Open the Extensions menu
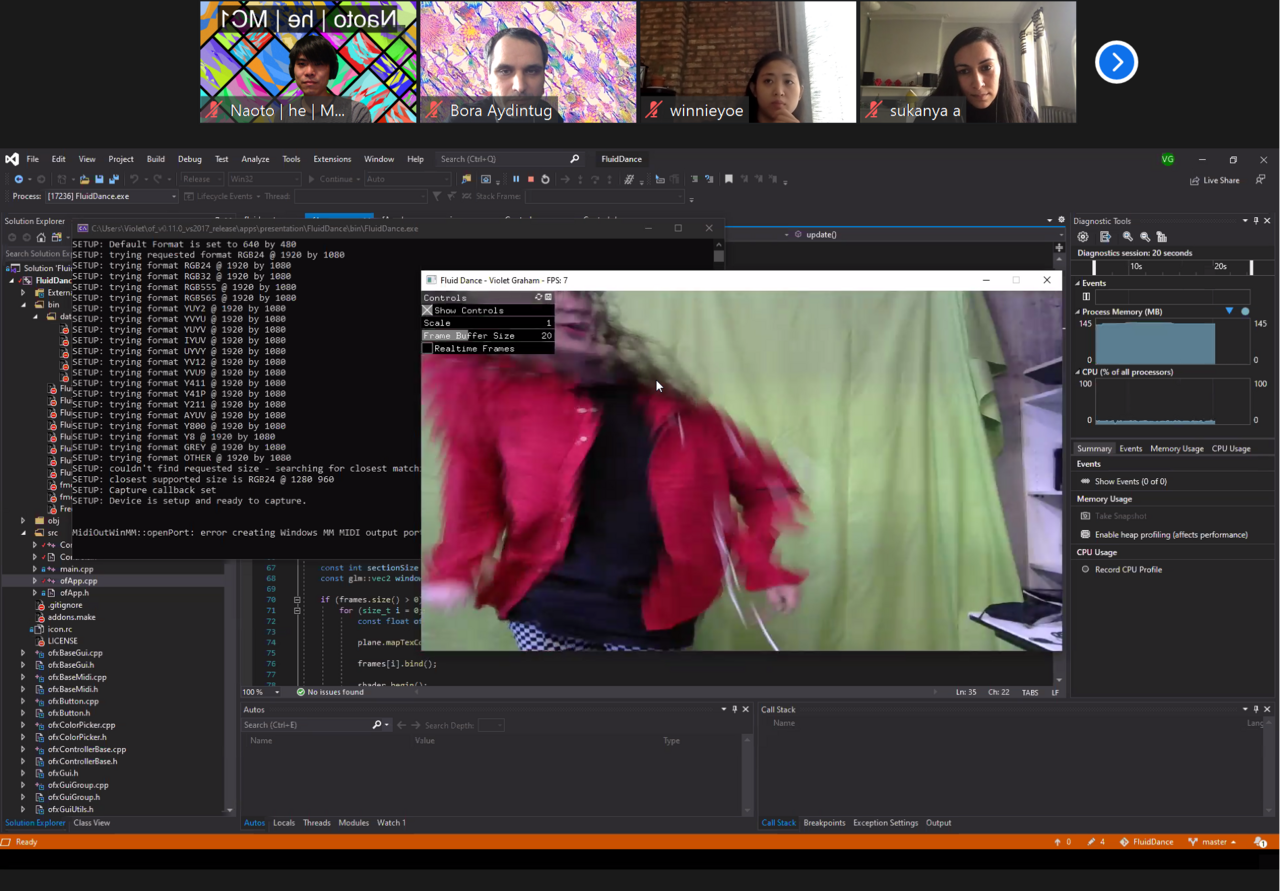 point(332,159)
